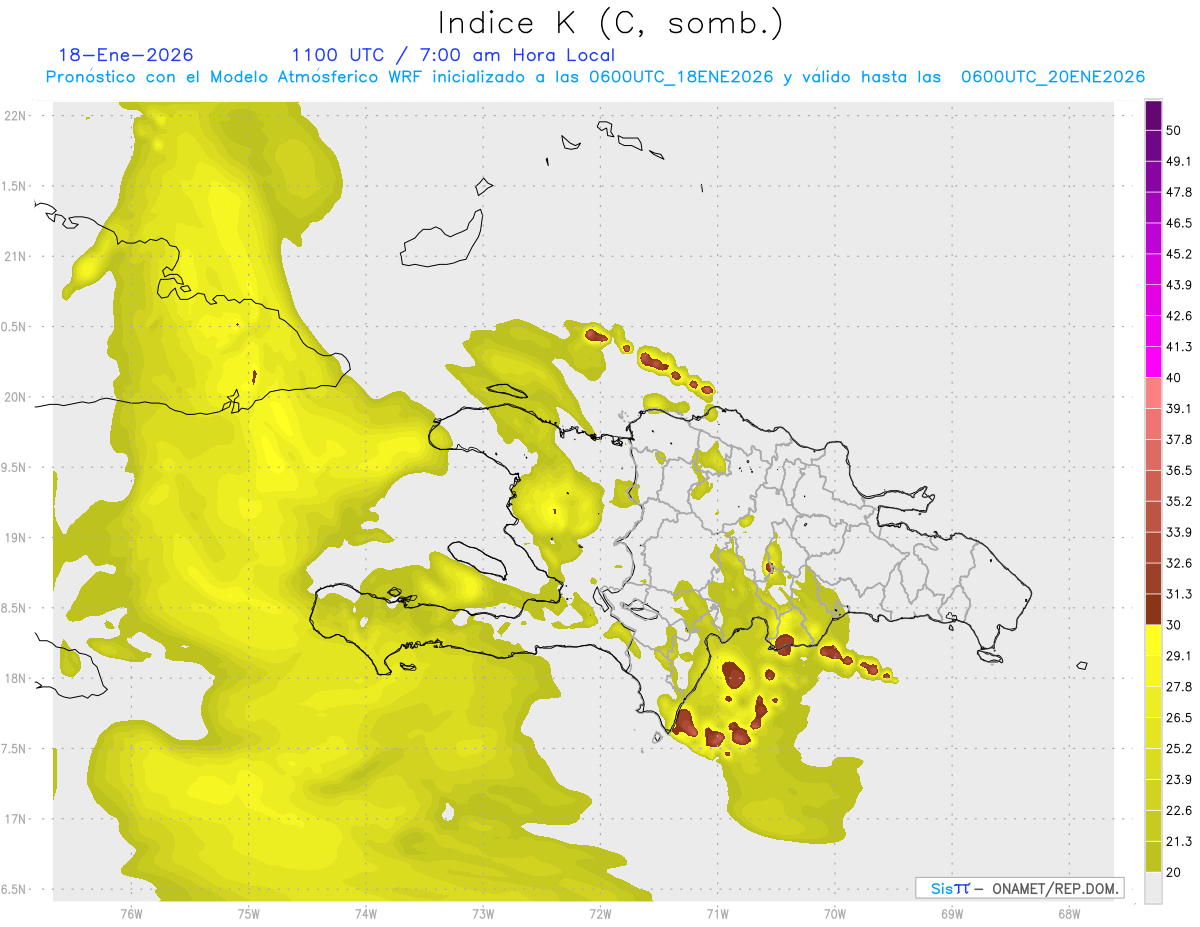Click the "SisTT - ONAMET/REP.DOM." label box
The image size is (1200, 927).
(x=1019, y=888)
